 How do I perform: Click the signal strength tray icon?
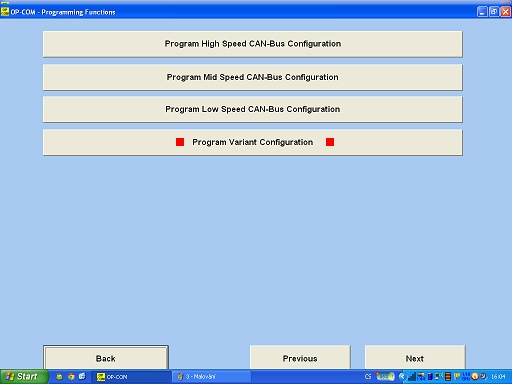pos(412,377)
